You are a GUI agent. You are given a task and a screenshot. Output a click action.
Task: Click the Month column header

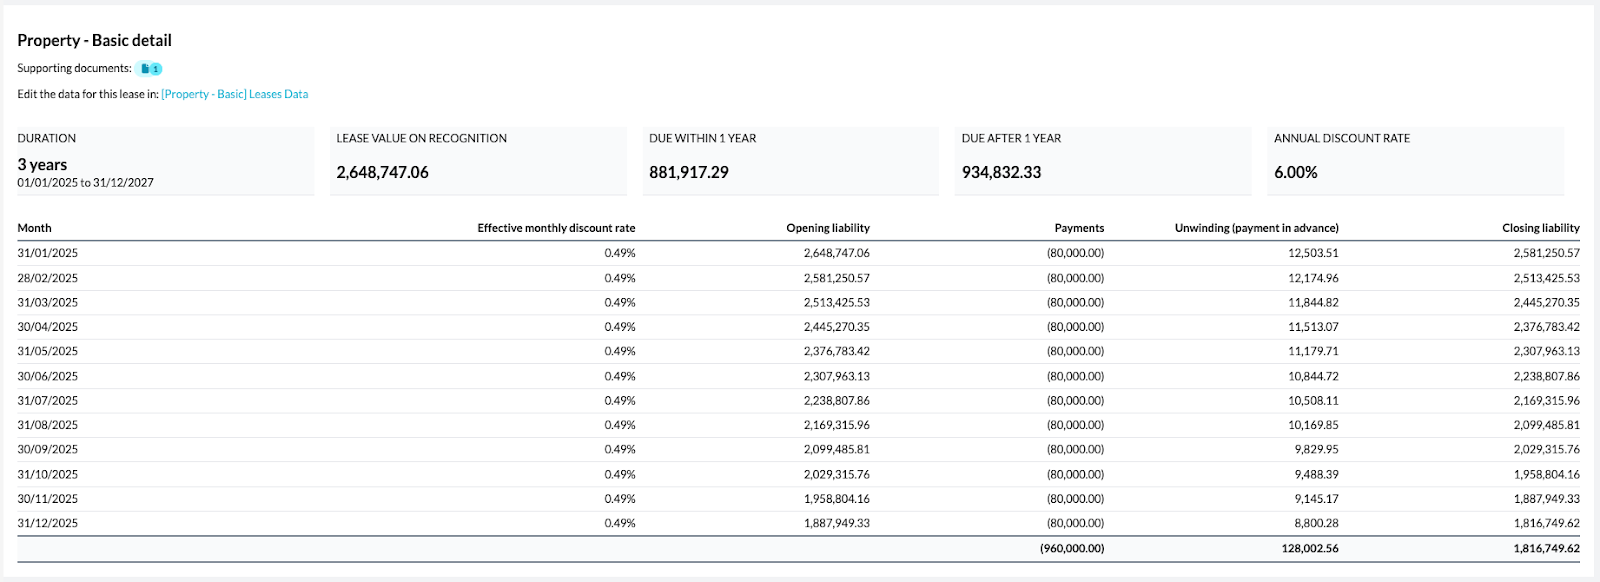[34, 228]
